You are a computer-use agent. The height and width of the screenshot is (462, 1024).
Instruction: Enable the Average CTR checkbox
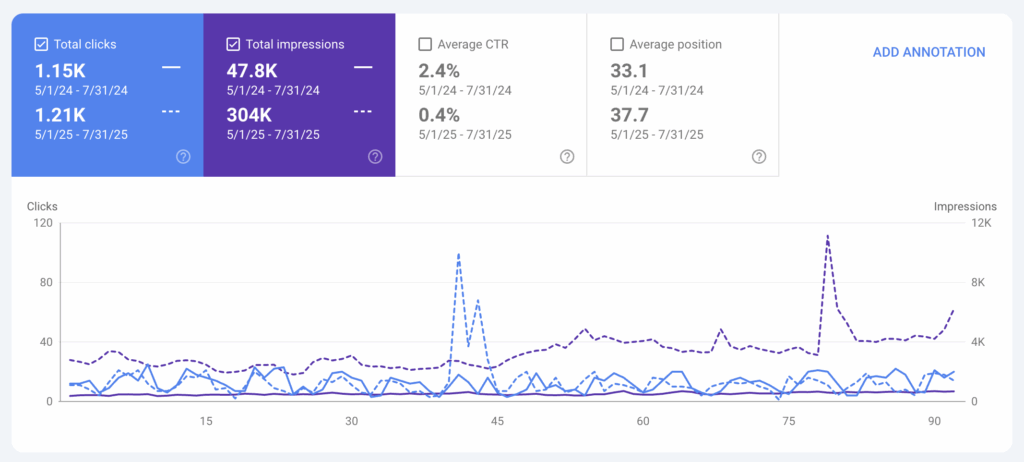pos(424,44)
